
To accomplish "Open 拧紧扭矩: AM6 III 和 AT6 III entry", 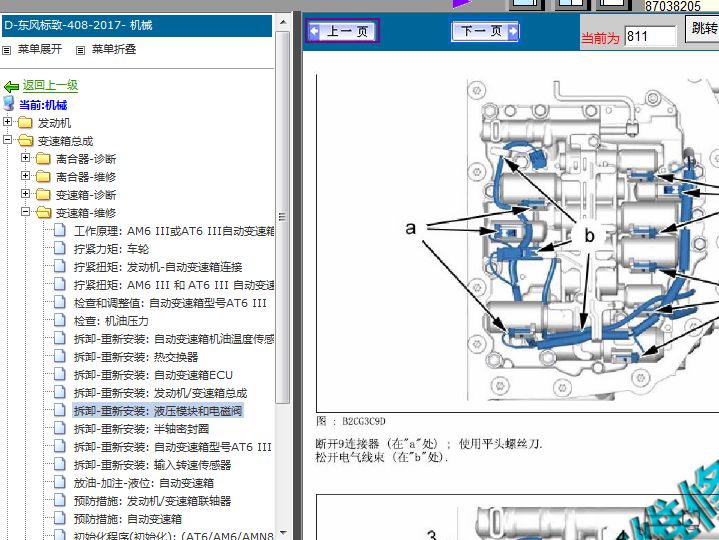I will pyautogui.click(x=174, y=285).
